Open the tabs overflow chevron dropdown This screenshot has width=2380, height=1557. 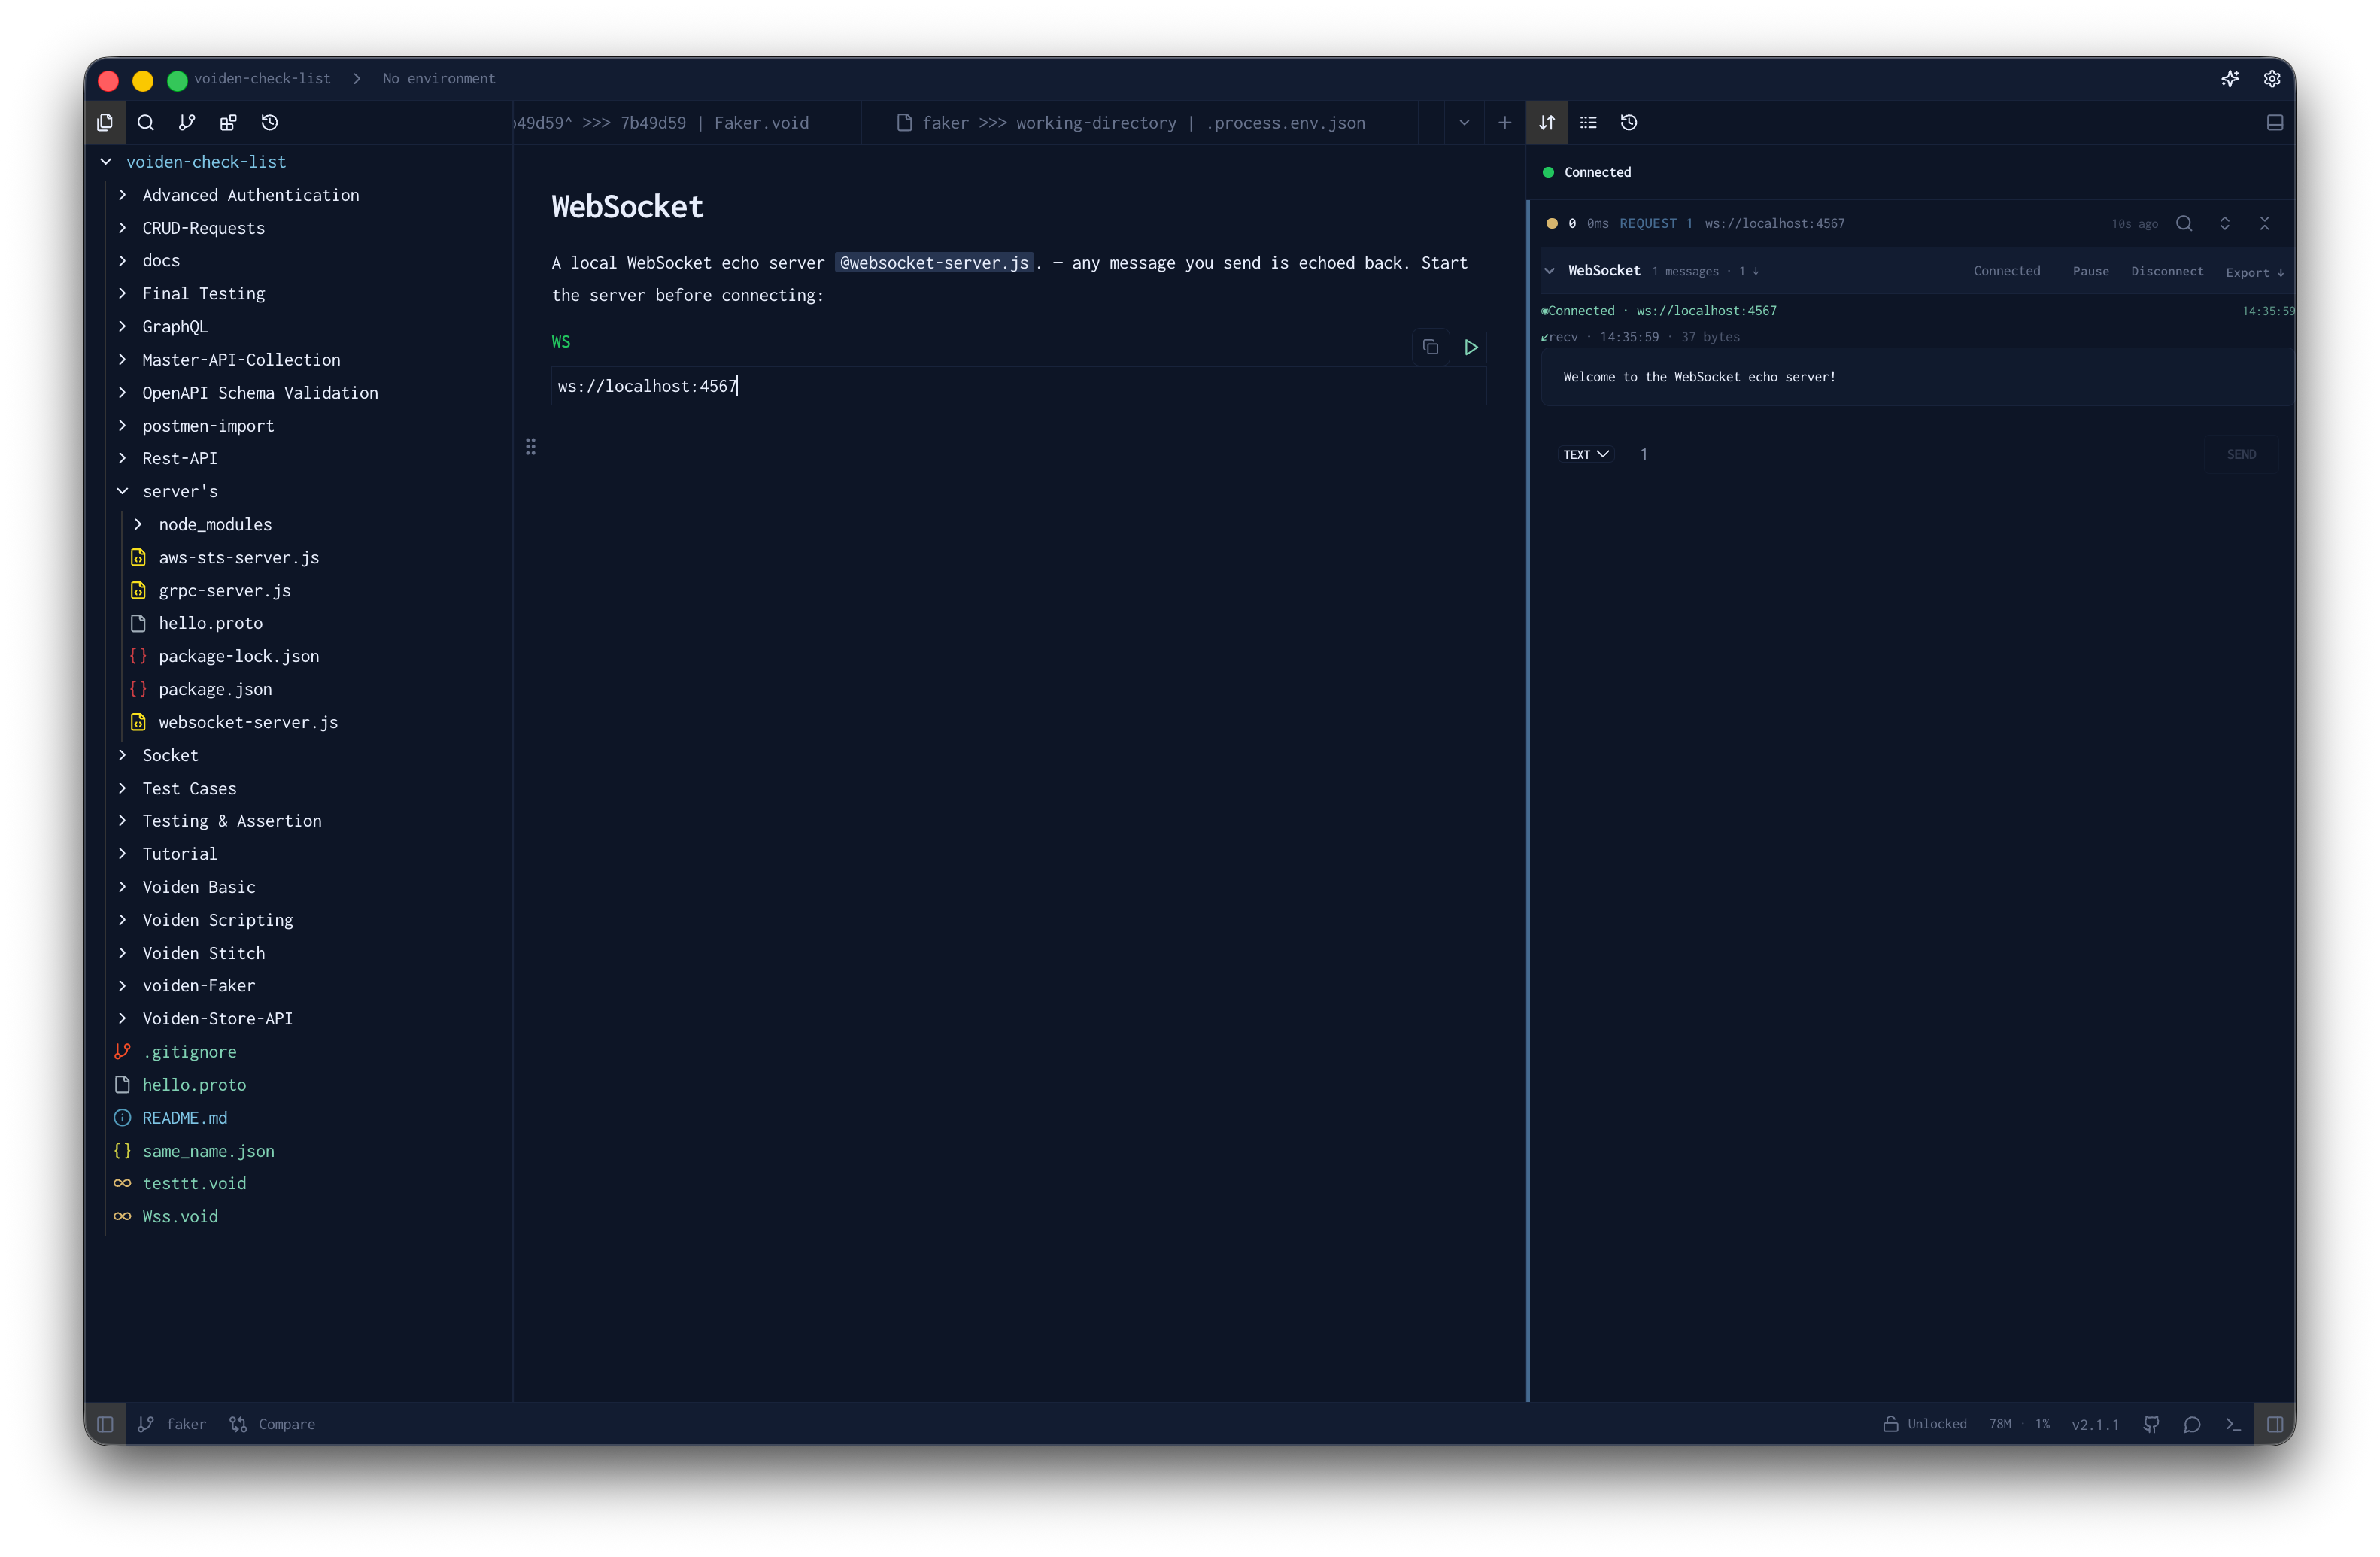(x=1464, y=122)
